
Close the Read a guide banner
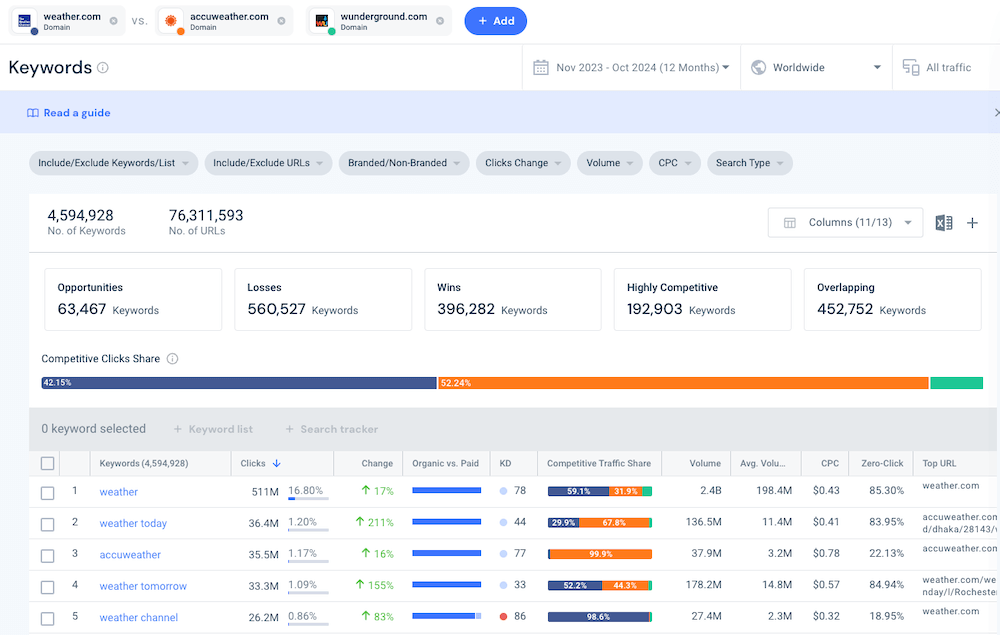tap(995, 113)
